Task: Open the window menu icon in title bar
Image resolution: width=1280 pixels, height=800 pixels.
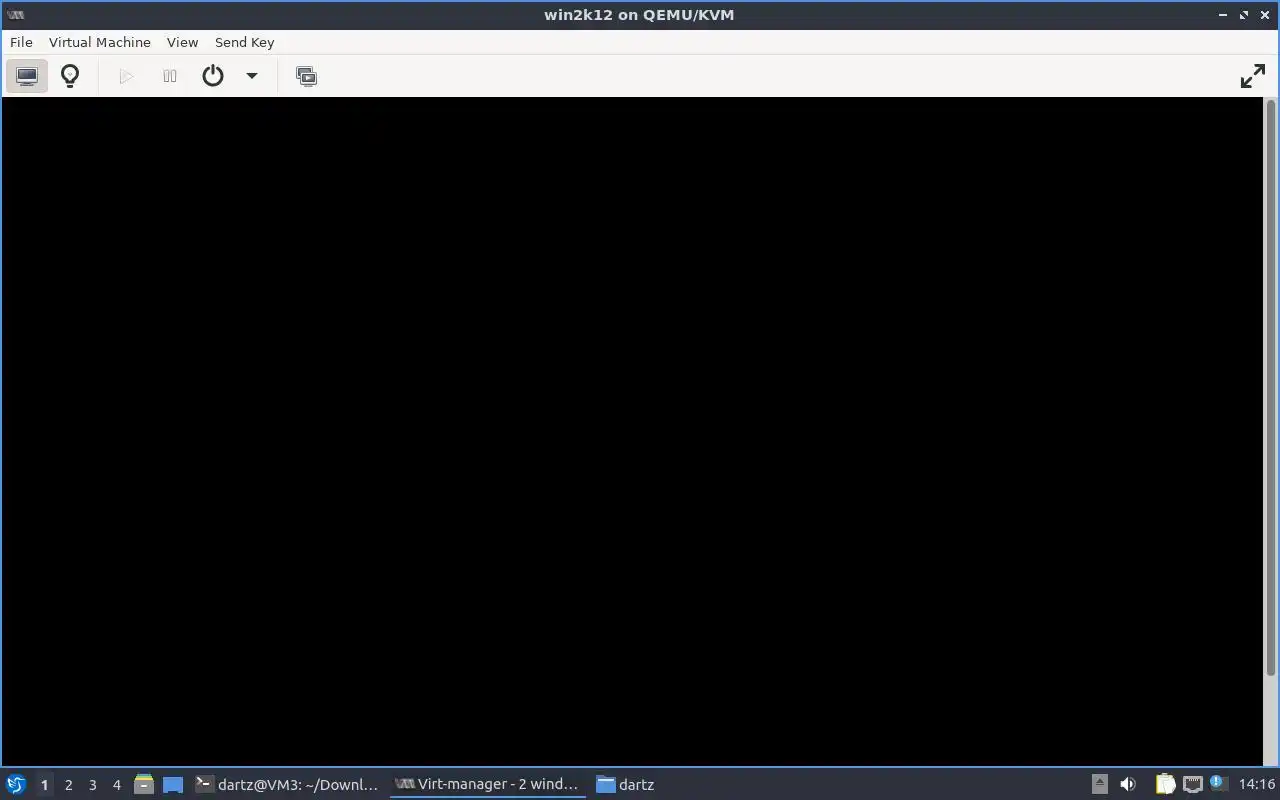Action: coord(15,14)
